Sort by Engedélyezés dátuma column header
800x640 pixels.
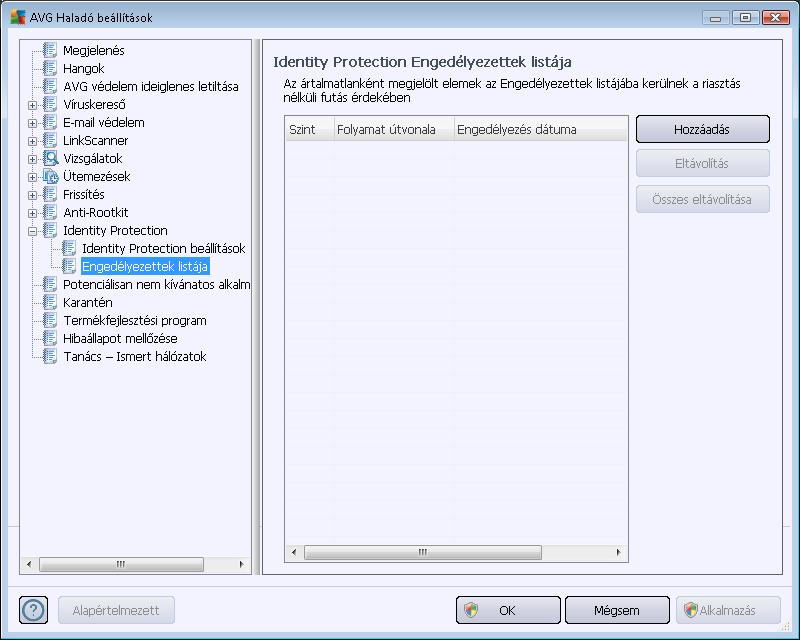click(x=540, y=130)
